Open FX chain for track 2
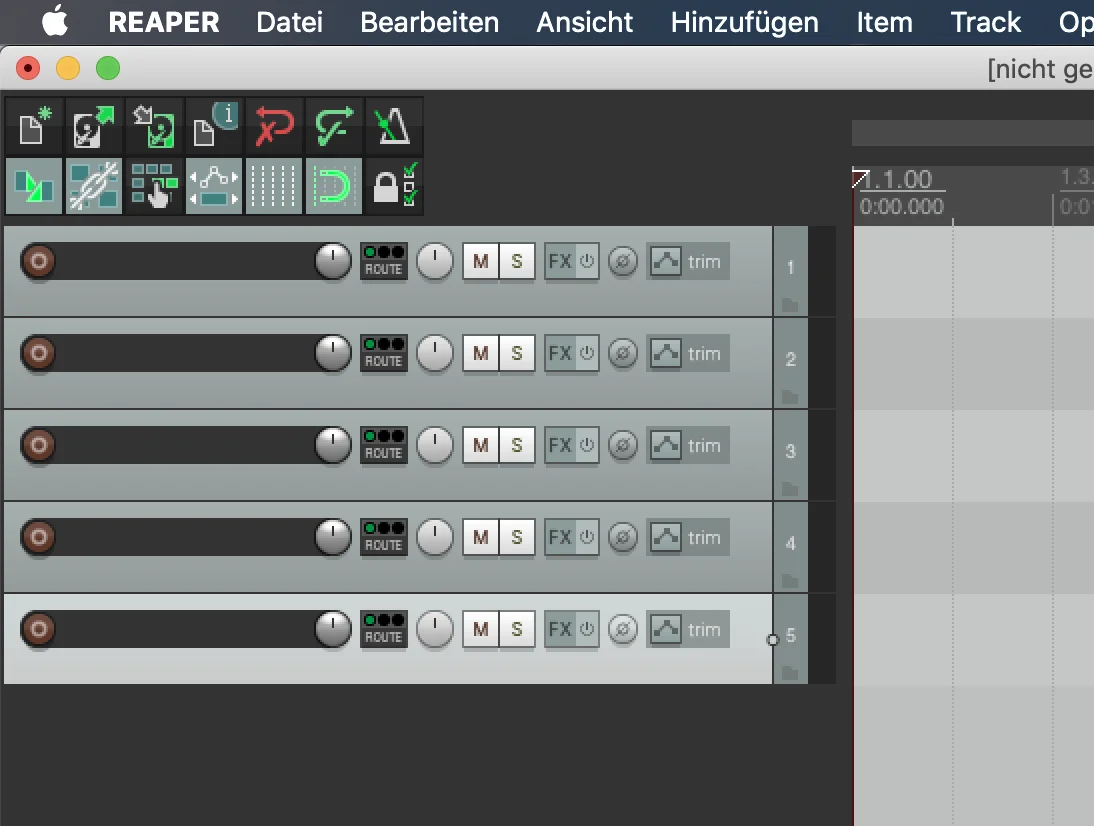The height and width of the screenshot is (826, 1094). pos(560,354)
